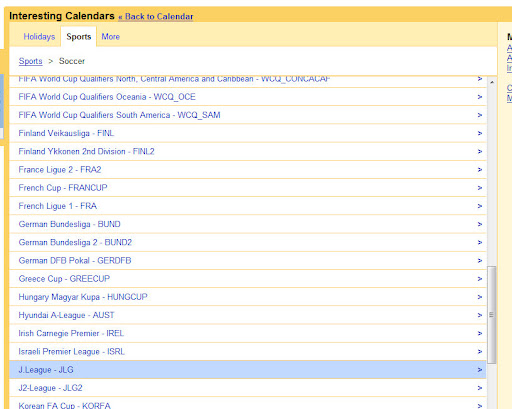Choose French Cup - FRANCUP
512x409 pixels.
click(248, 188)
